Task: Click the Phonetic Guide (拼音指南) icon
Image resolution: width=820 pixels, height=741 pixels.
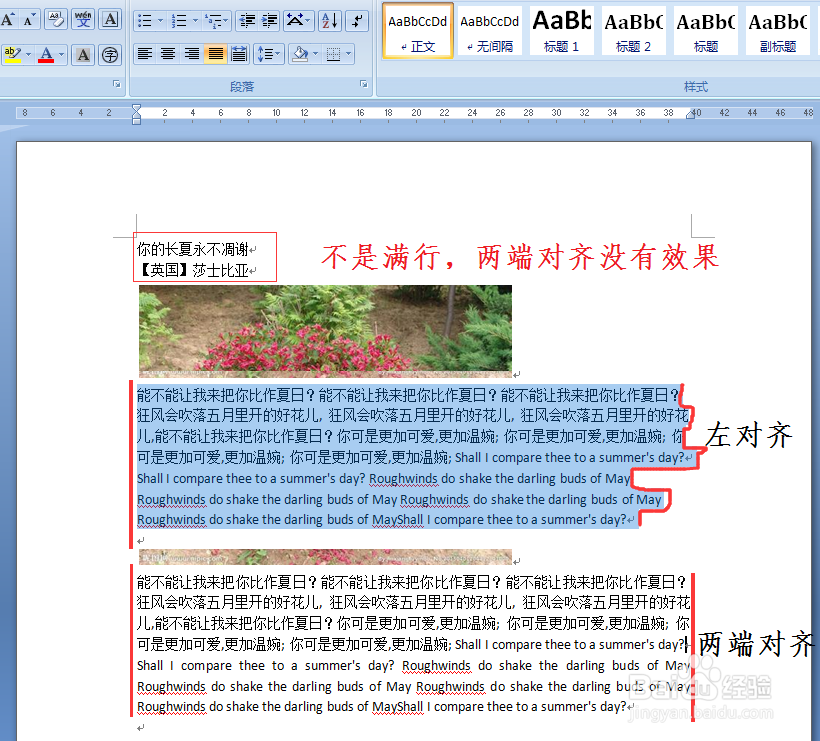Action: click(x=83, y=18)
